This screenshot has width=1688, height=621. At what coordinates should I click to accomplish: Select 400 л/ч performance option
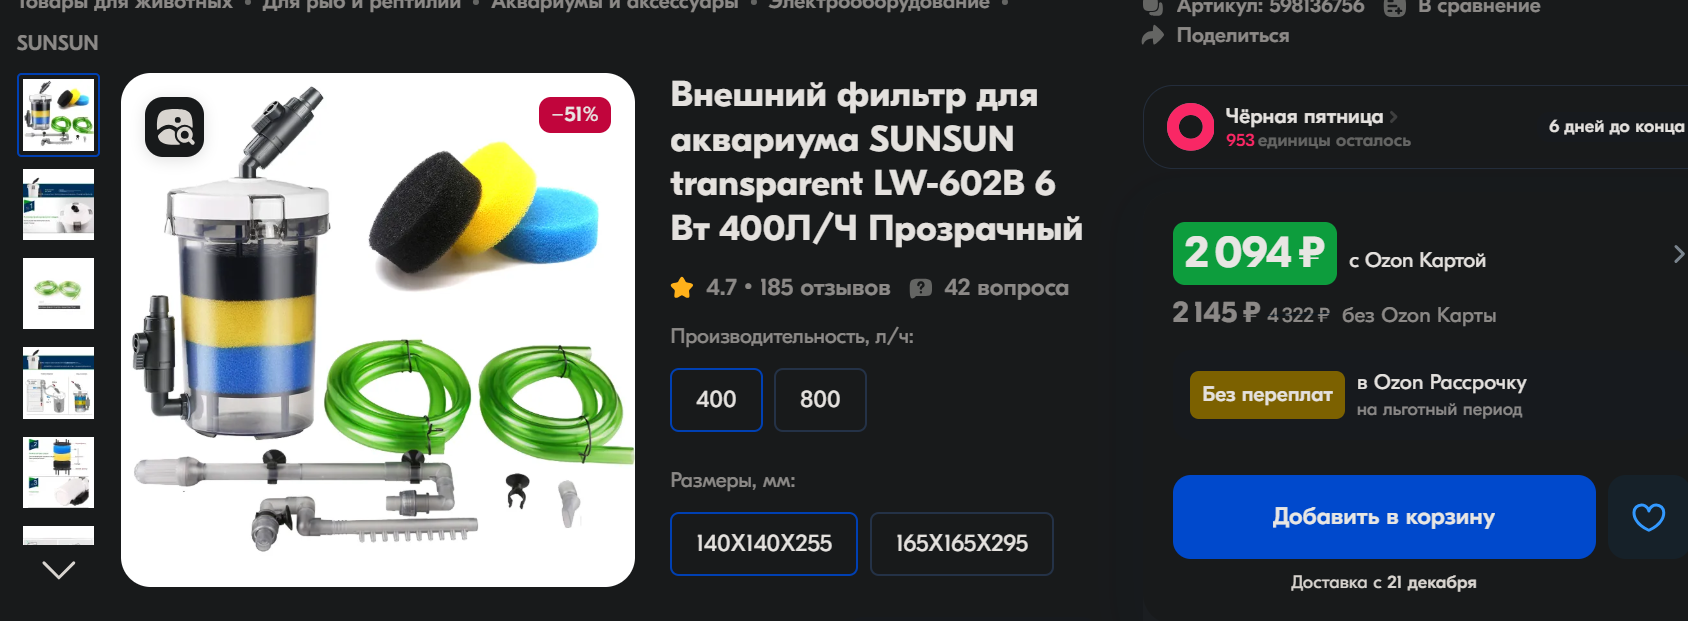716,400
